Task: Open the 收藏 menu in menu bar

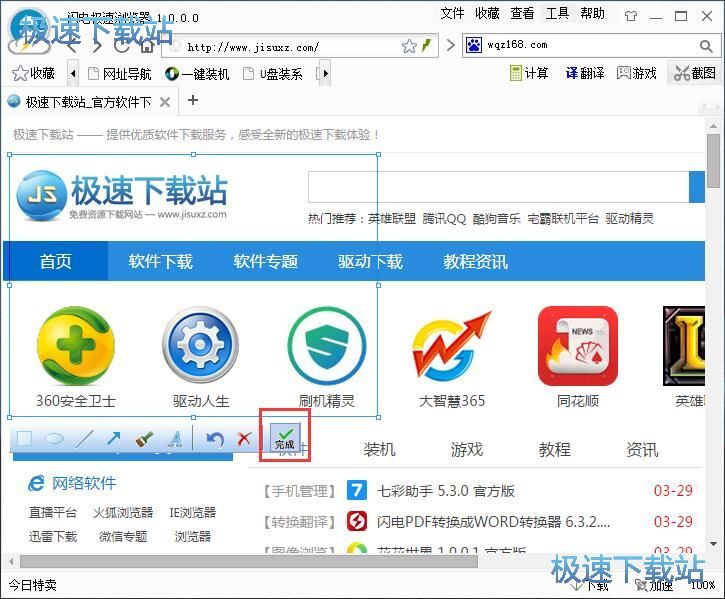Action: coord(487,13)
